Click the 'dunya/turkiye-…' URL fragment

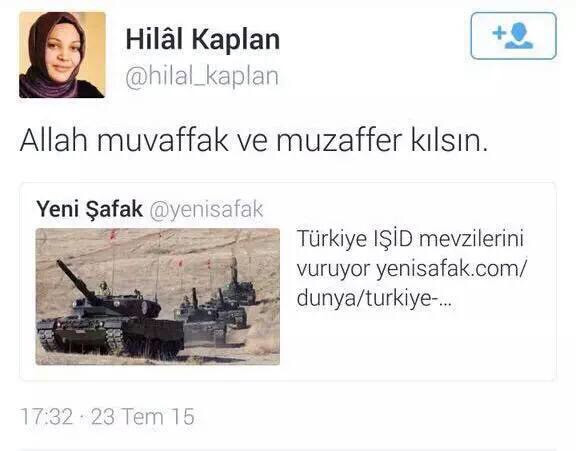[x=376, y=299]
